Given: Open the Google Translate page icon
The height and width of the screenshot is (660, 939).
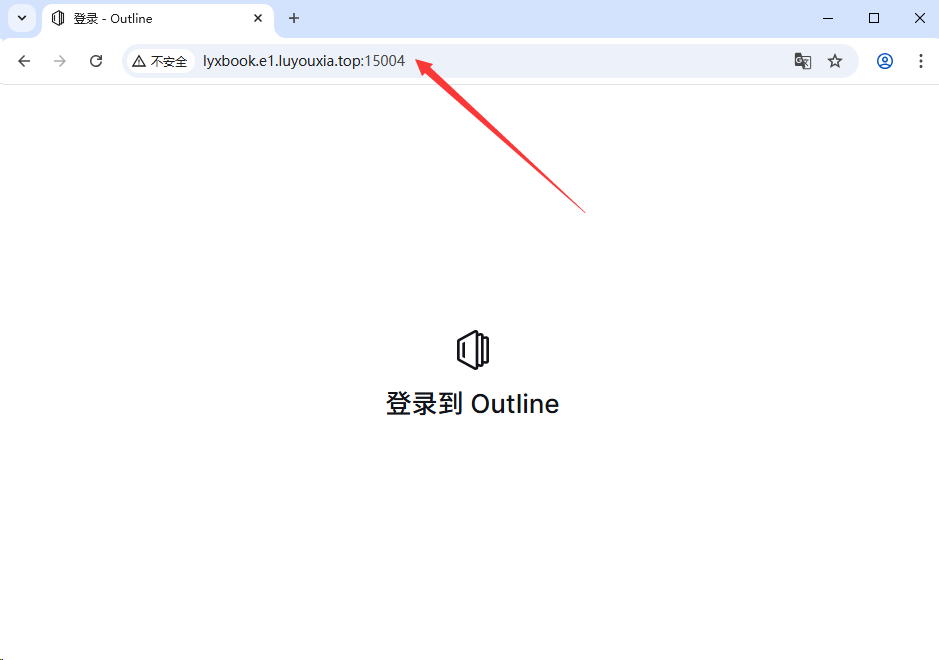Looking at the screenshot, I should [802, 61].
